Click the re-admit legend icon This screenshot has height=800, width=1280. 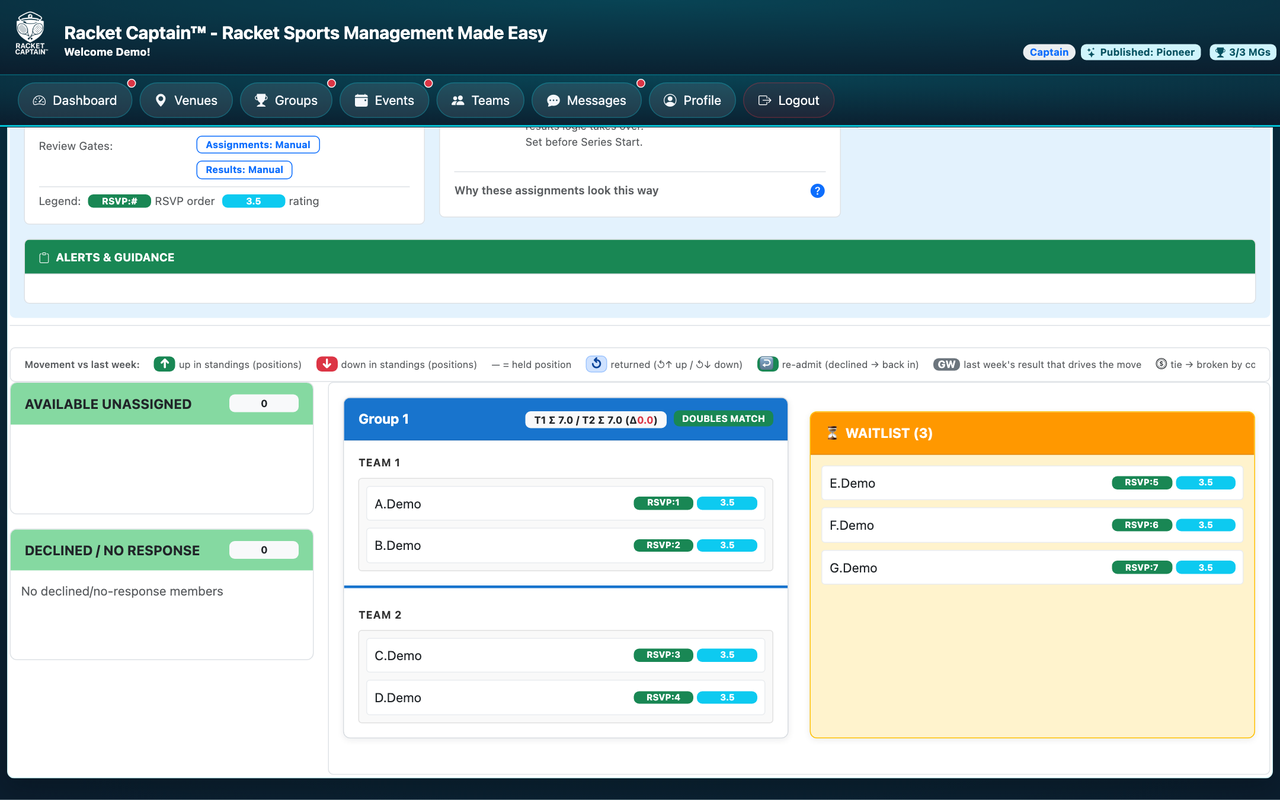767,365
